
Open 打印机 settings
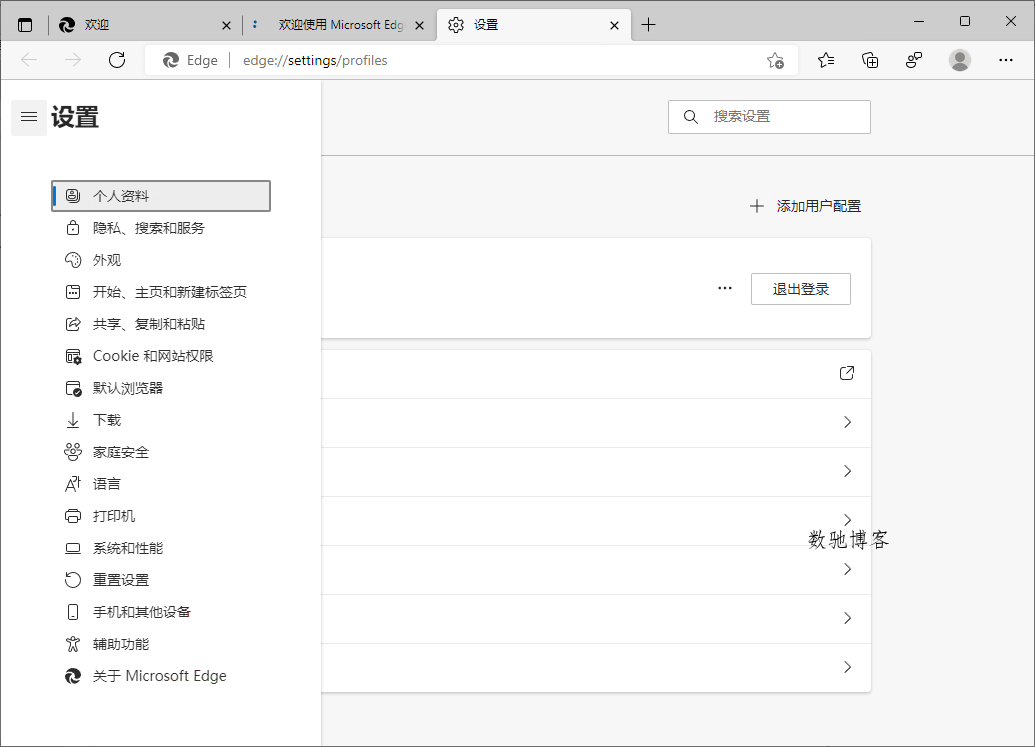tap(161, 516)
